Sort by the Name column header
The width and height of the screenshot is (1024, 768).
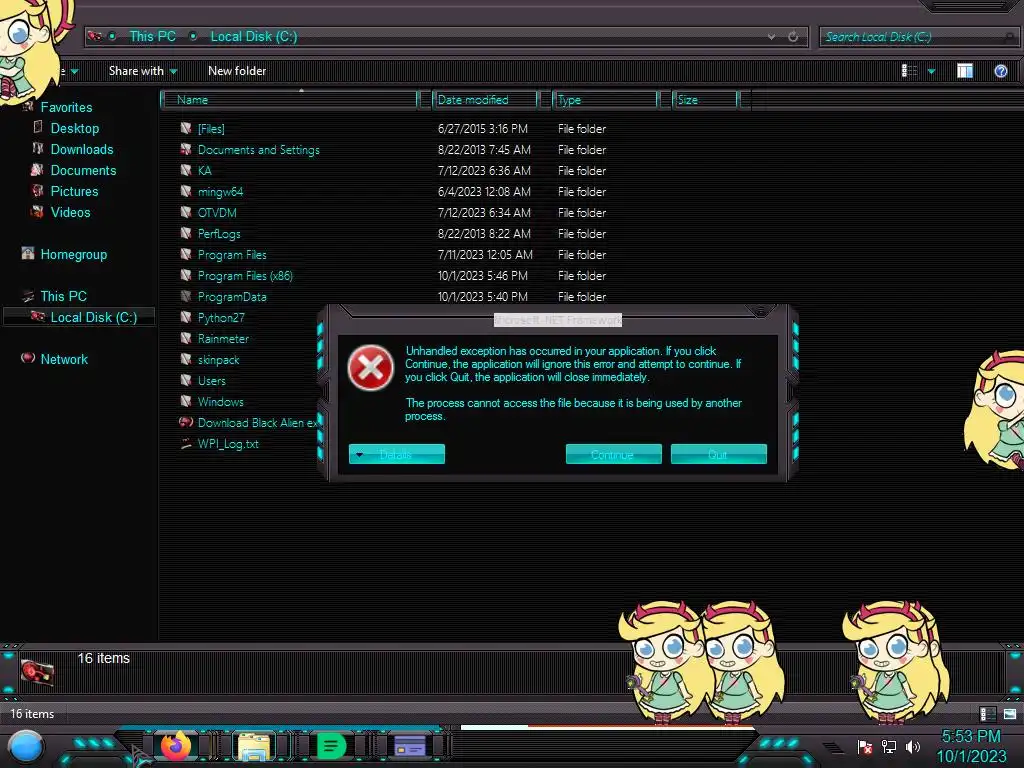(x=289, y=100)
